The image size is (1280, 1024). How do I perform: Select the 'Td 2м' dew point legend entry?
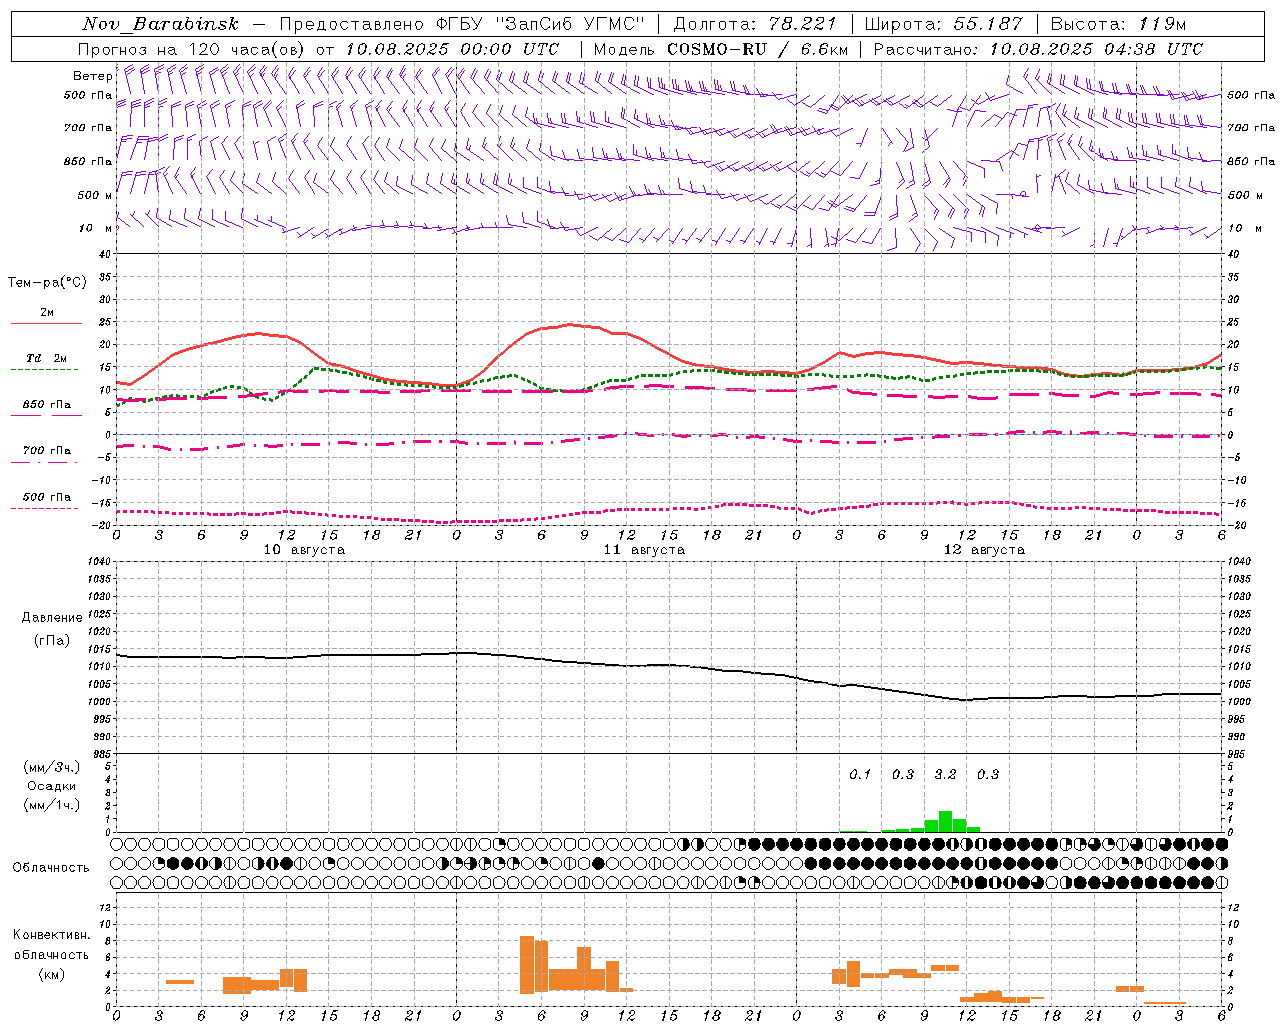[47, 358]
